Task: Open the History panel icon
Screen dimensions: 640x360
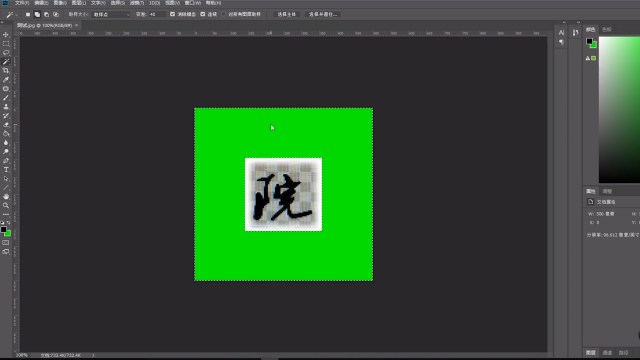Action: (x=575, y=33)
